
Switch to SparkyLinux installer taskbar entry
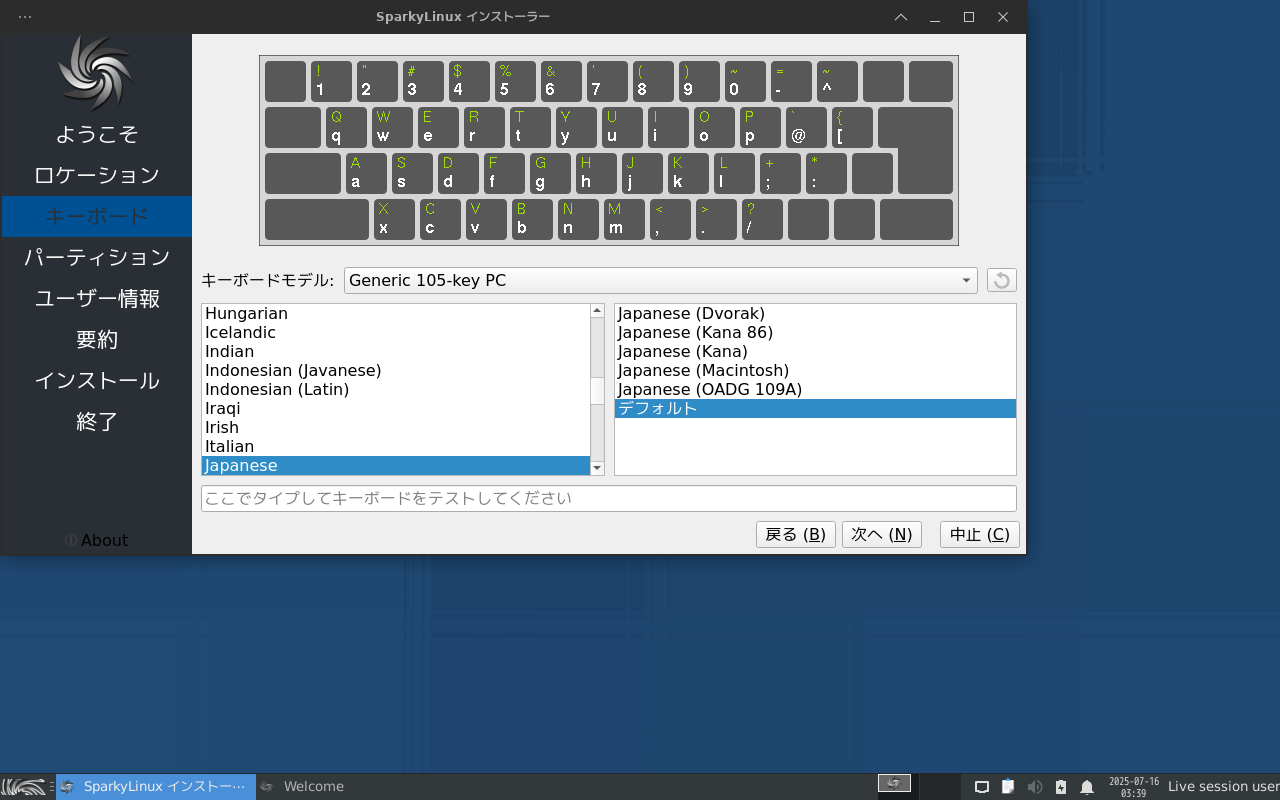pos(156,786)
